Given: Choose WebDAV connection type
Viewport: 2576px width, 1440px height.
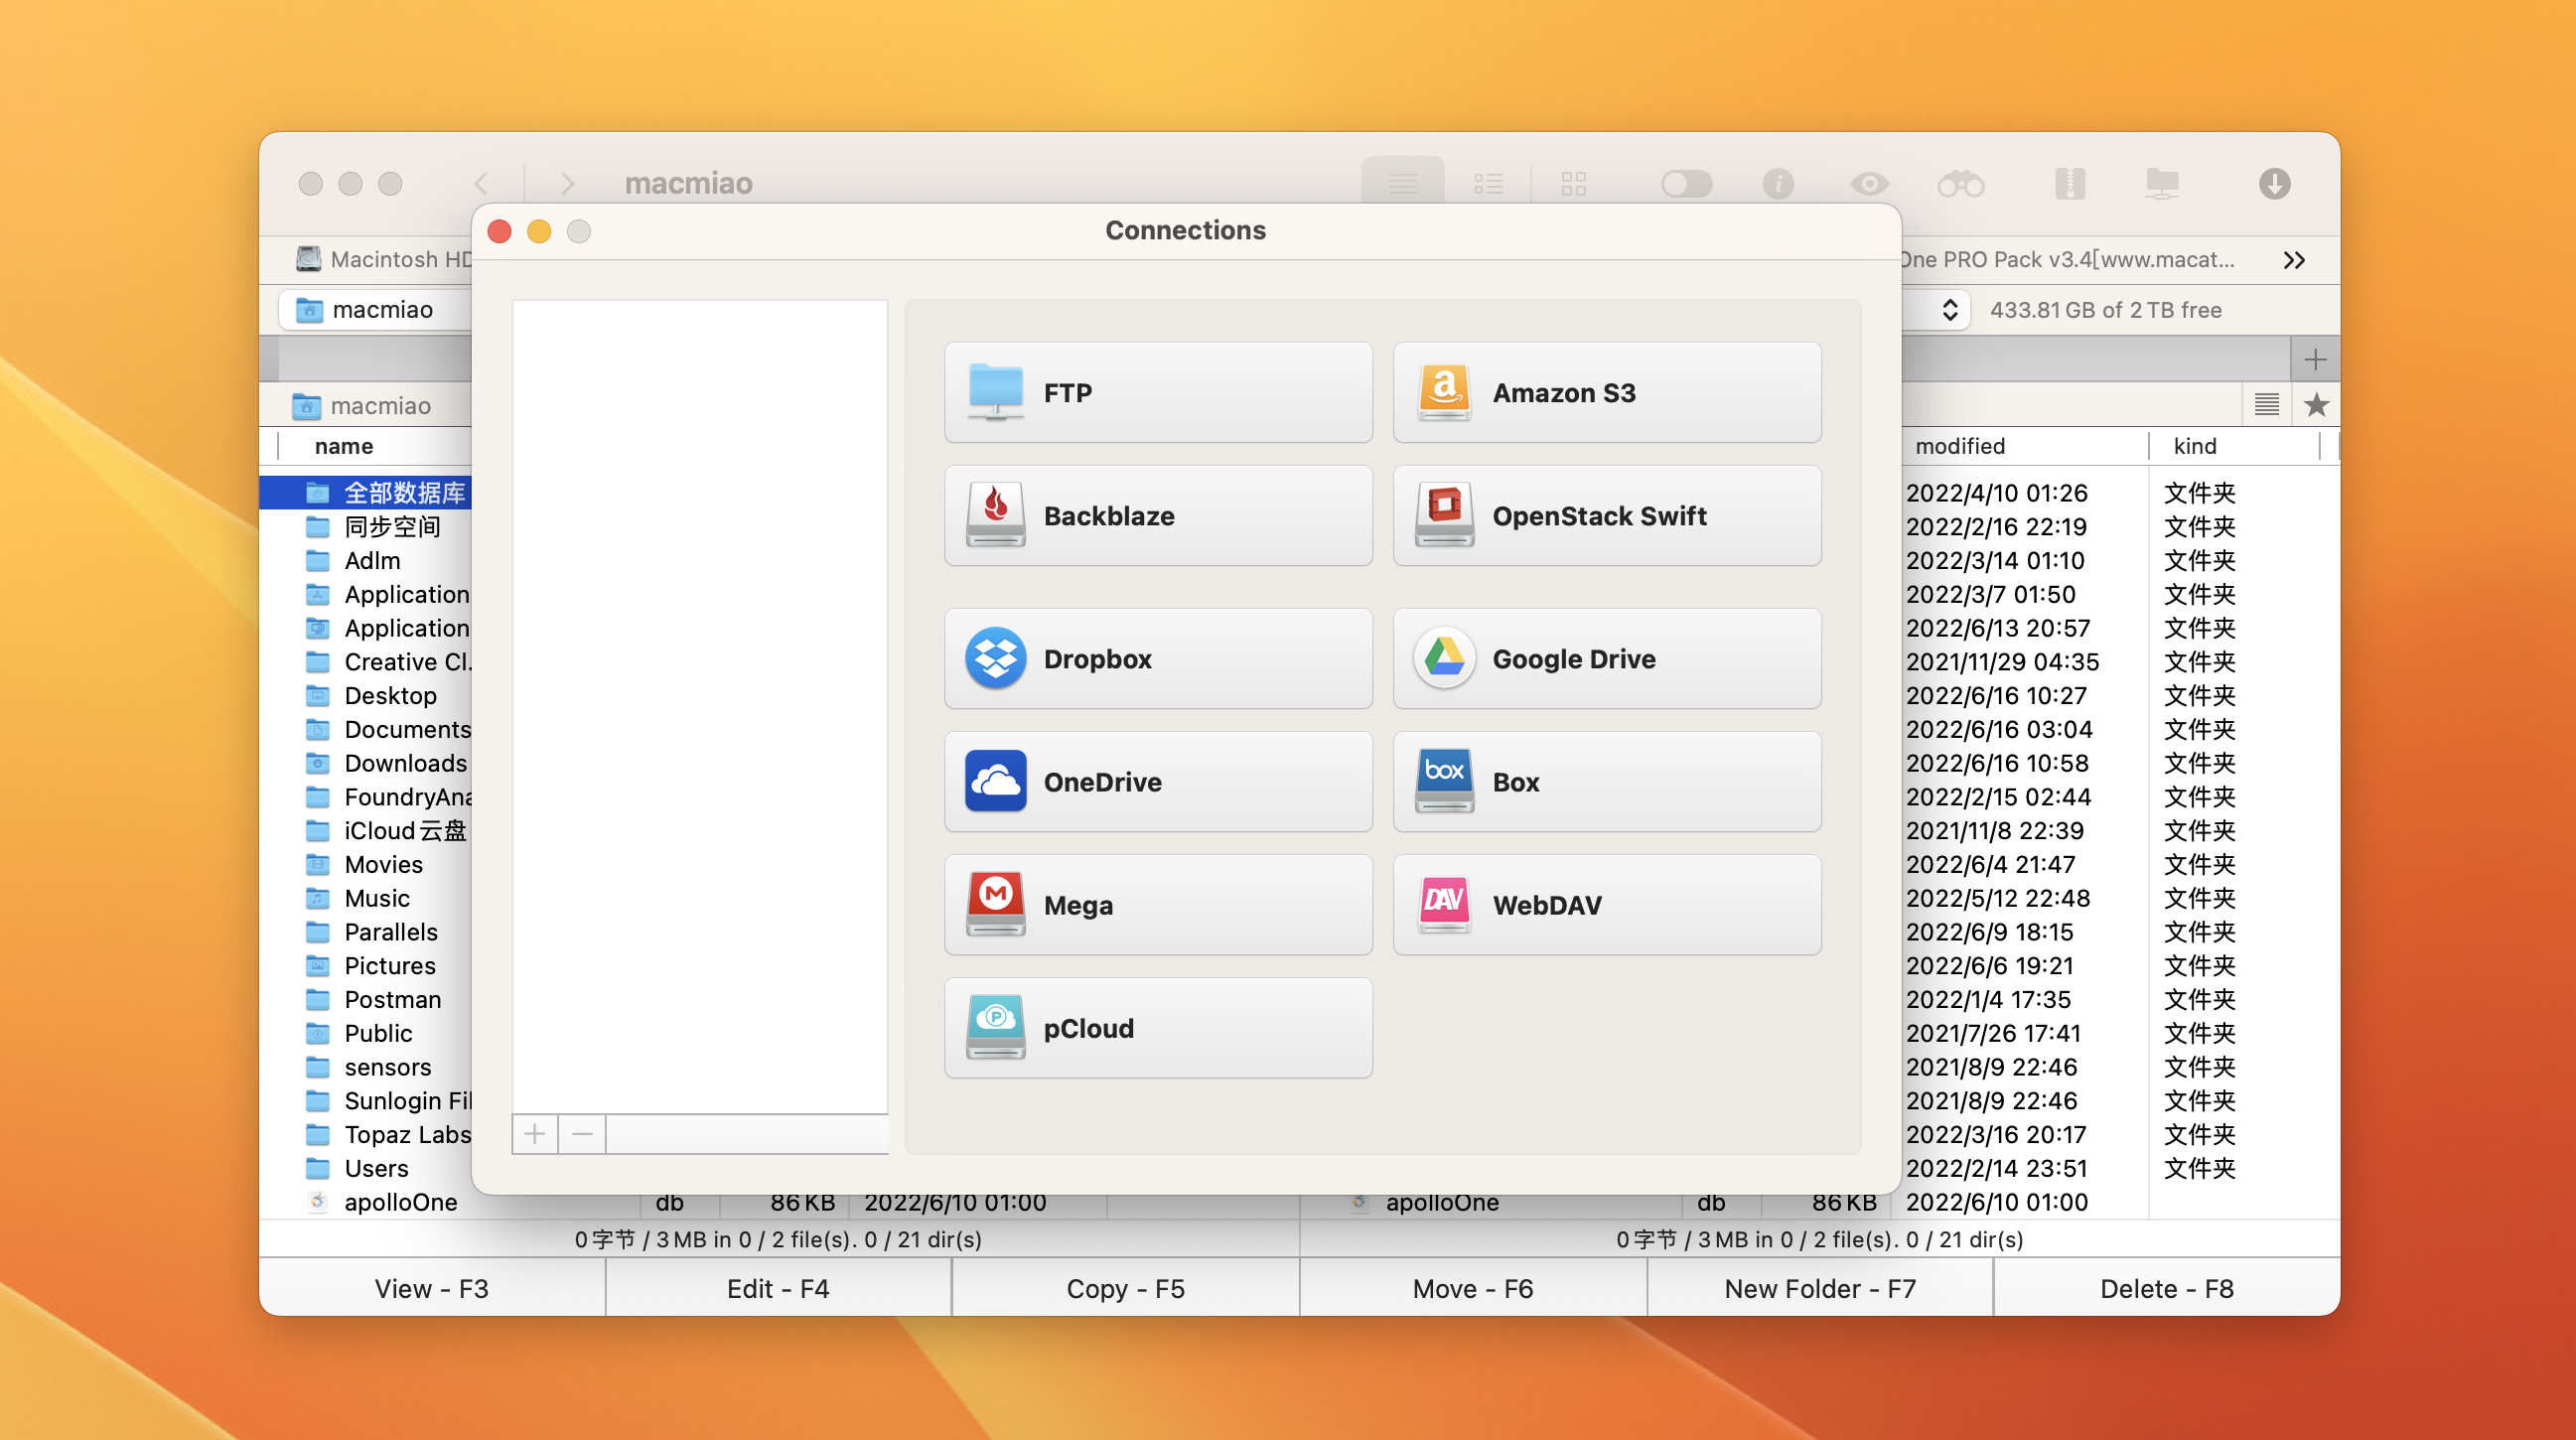Looking at the screenshot, I should (1606, 905).
